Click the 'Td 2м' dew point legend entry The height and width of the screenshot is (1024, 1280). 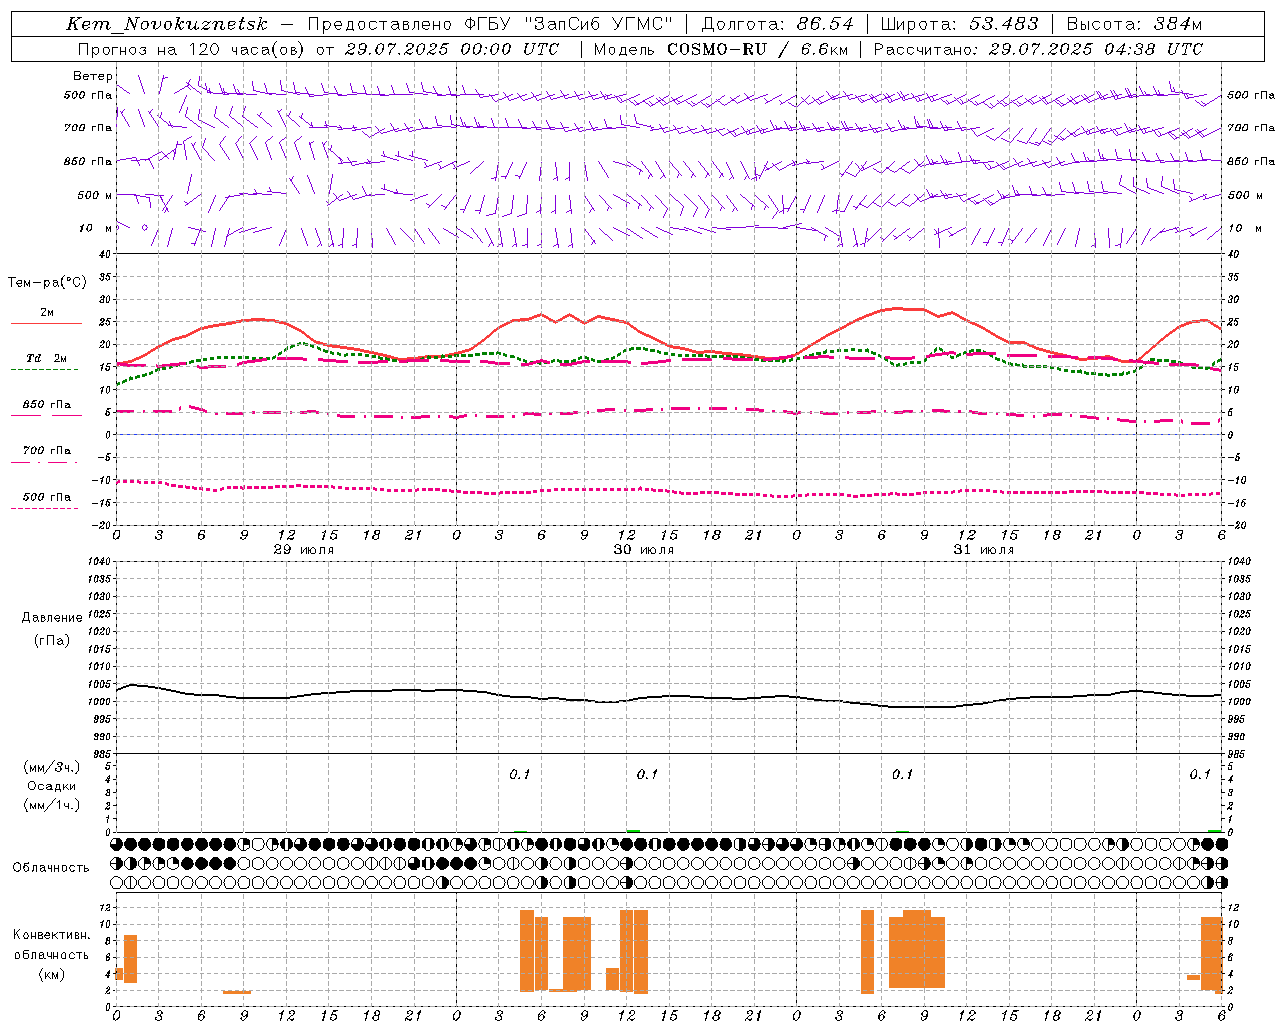(x=46, y=358)
